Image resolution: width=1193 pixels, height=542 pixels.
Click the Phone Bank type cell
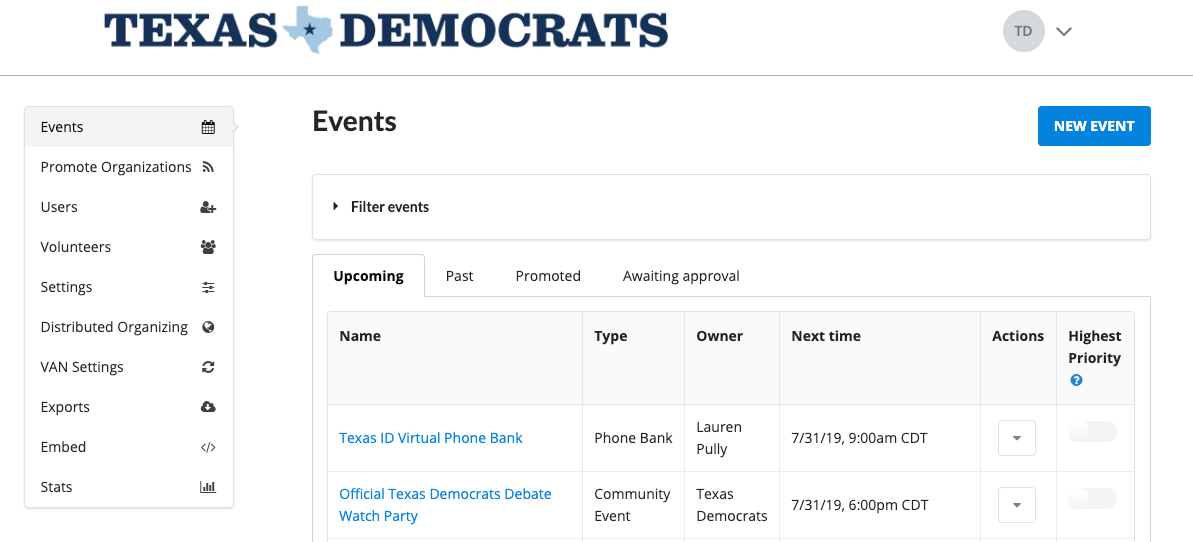click(633, 438)
